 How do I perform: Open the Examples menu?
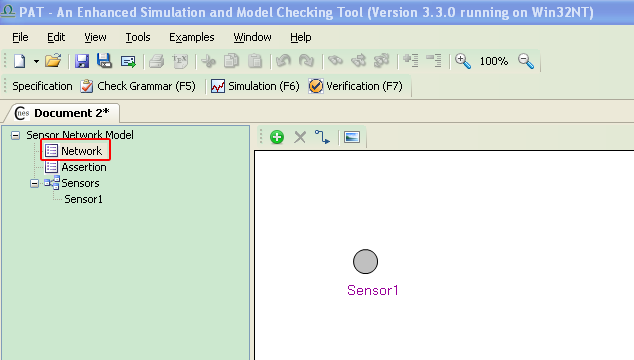(192, 37)
